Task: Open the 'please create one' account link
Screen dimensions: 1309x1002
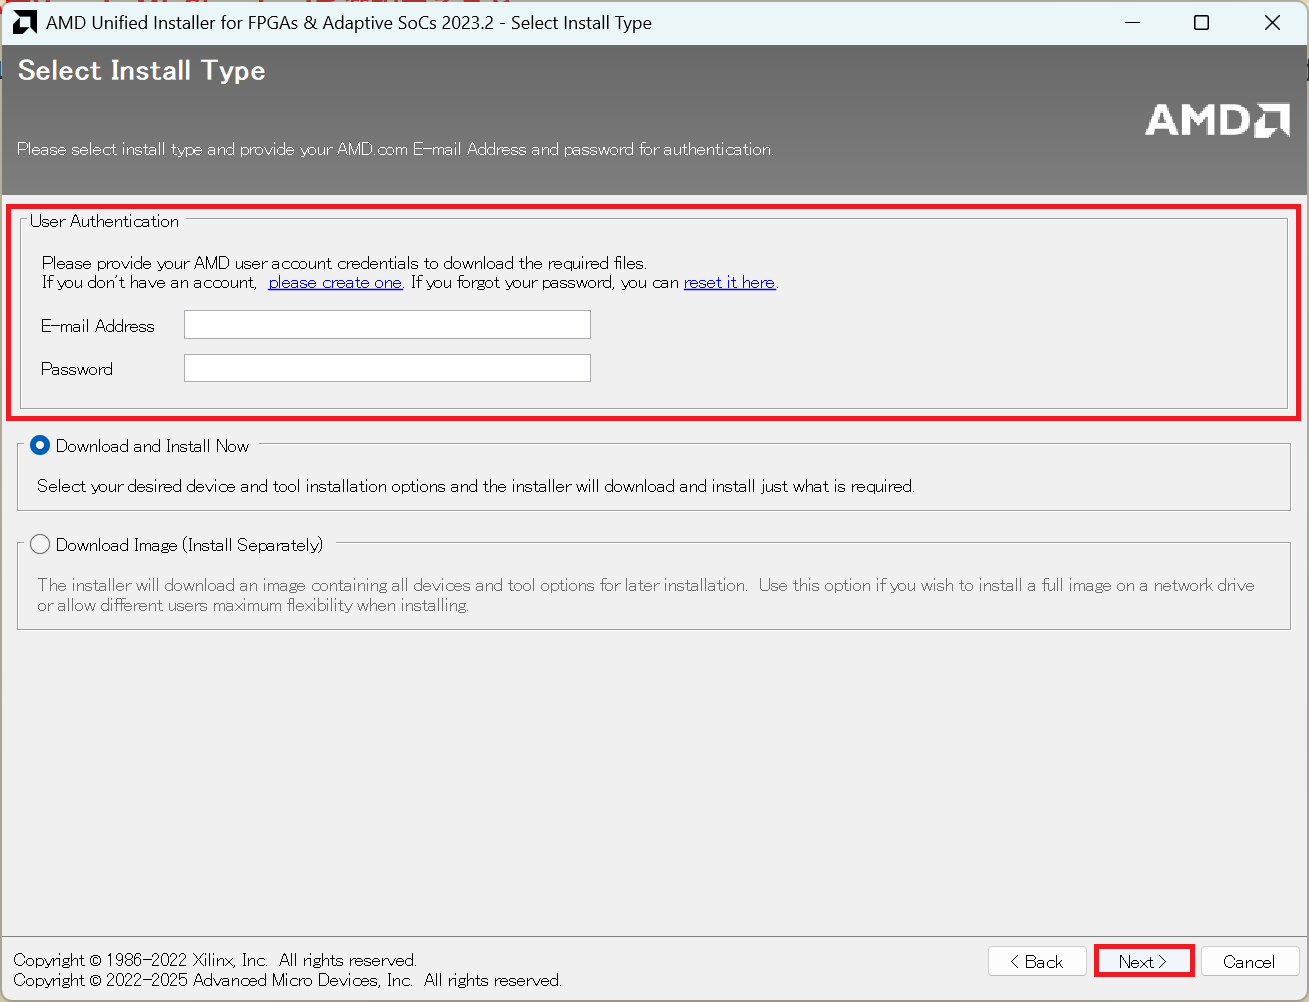Action: [335, 283]
